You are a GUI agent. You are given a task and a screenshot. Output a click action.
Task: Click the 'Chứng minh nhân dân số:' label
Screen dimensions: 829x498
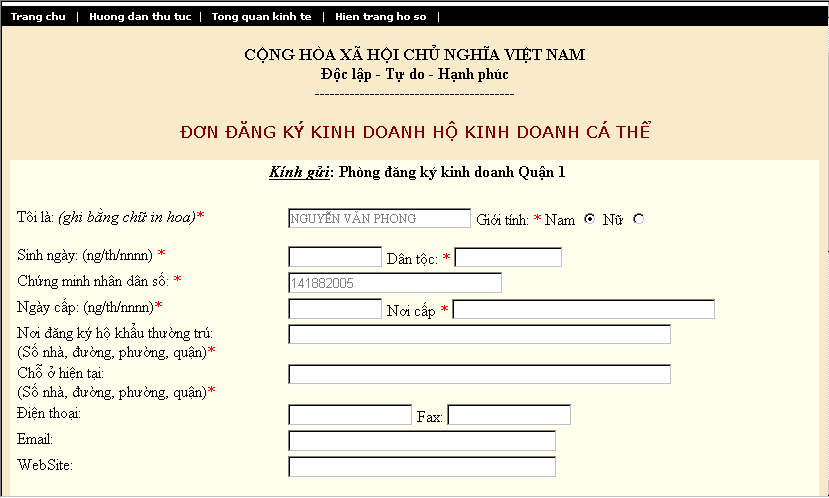93,281
